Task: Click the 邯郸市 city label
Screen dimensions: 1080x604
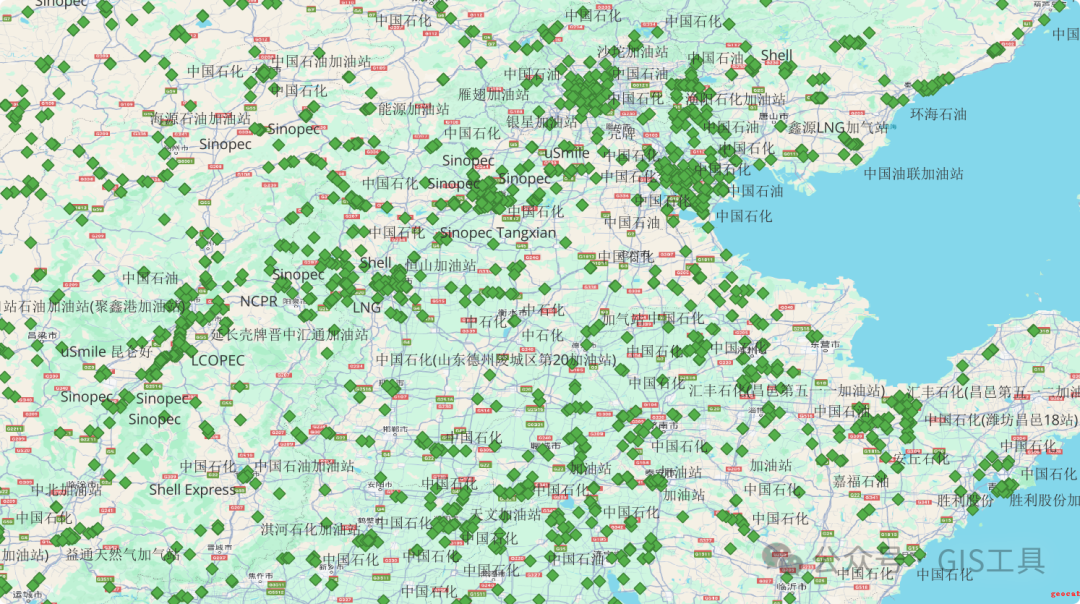Action: 393,430
